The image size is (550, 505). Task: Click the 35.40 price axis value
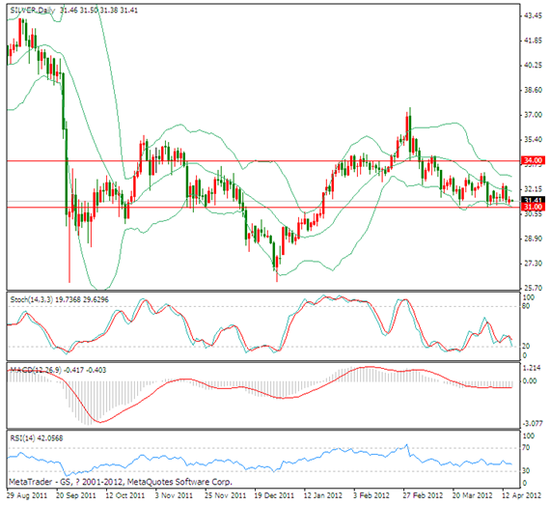tap(533, 140)
